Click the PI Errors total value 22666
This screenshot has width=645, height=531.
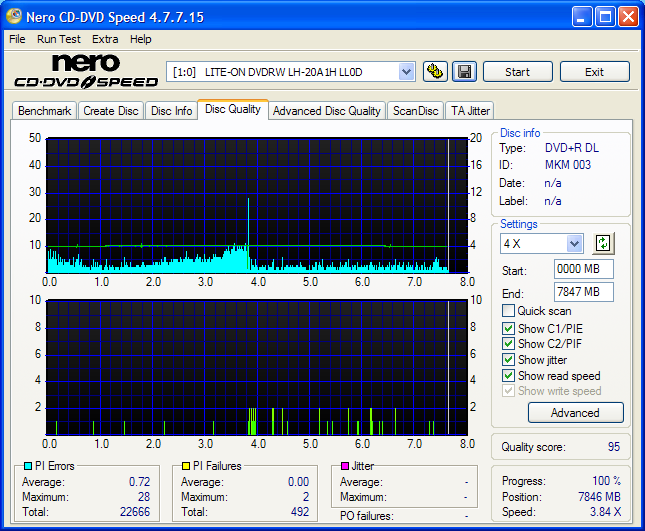click(135, 512)
